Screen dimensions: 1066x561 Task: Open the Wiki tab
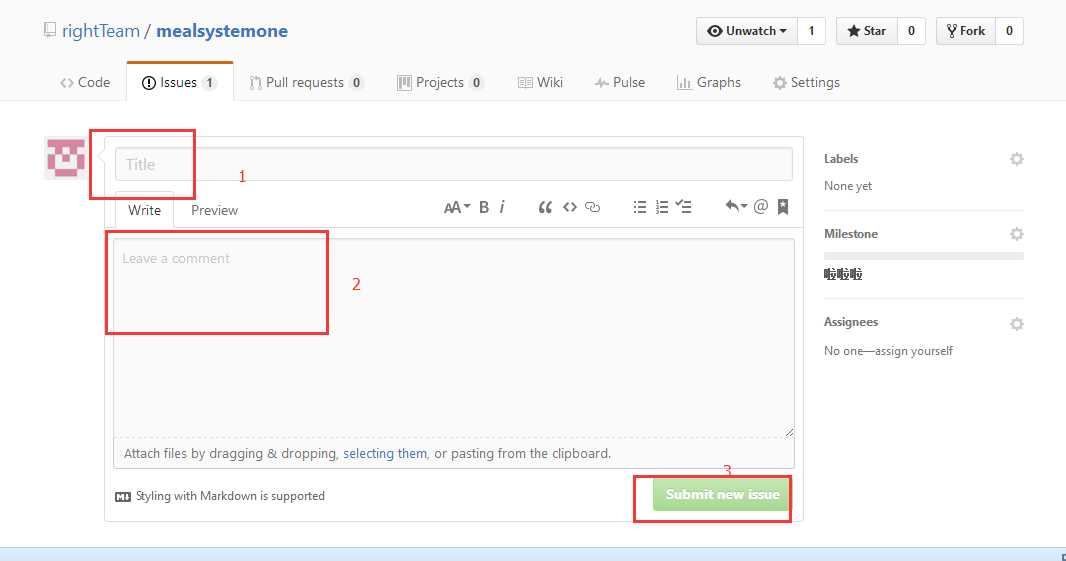[x=540, y=82]
